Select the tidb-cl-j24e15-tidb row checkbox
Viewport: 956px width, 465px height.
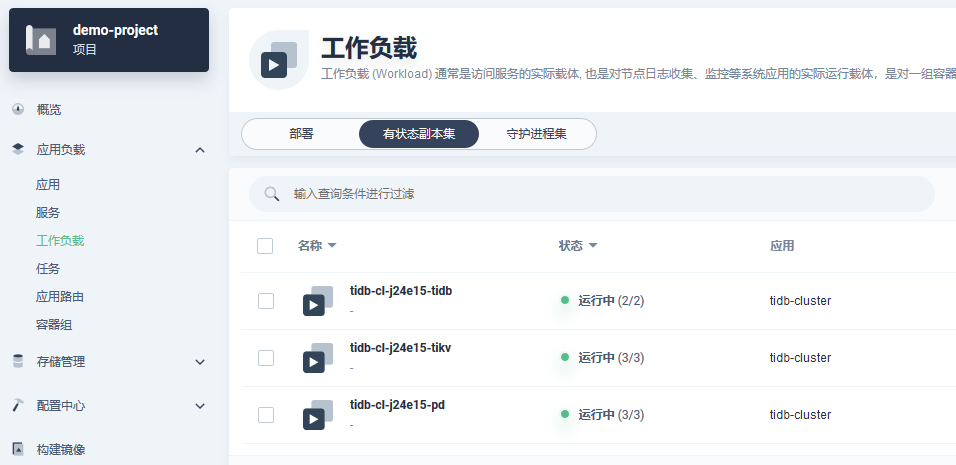(266, 301)
